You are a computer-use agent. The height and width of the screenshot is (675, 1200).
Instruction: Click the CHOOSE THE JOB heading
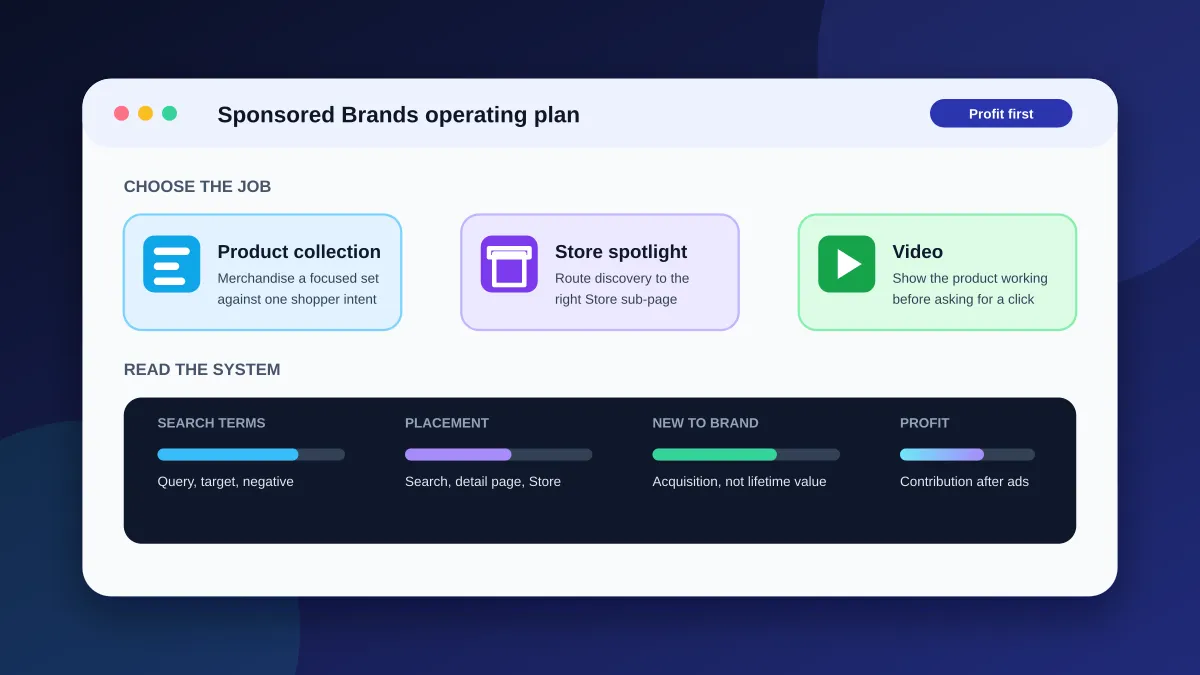click(197, 187)
